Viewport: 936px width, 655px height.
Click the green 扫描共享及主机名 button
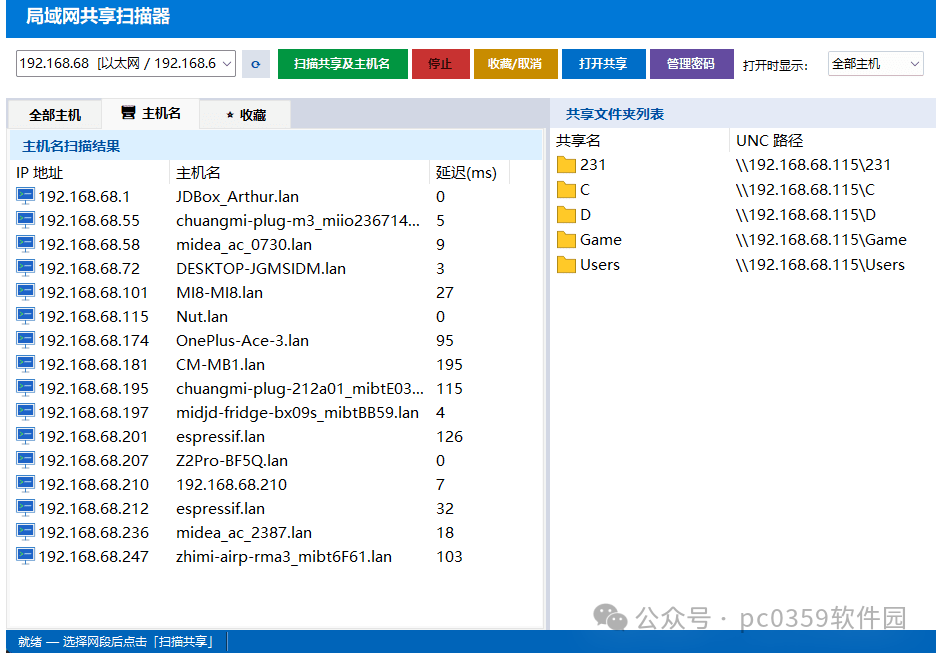click(342, 64)
